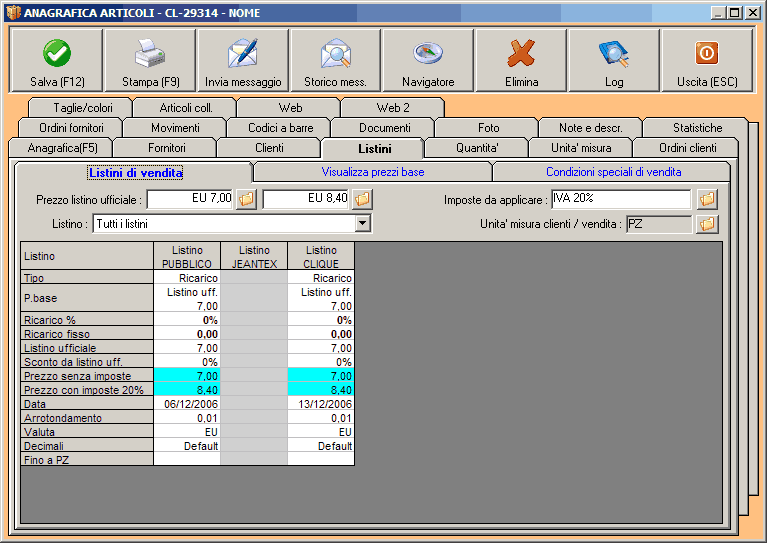Screen dimensions: 767x543
Task: Open the Fornitori tab
Action: point(166,148)
